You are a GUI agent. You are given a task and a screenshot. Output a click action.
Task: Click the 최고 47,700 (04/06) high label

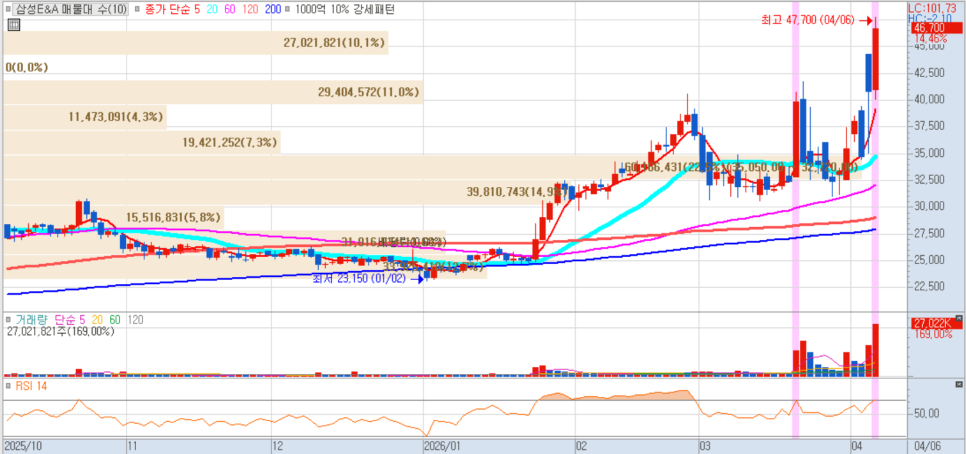coord(808,20)
